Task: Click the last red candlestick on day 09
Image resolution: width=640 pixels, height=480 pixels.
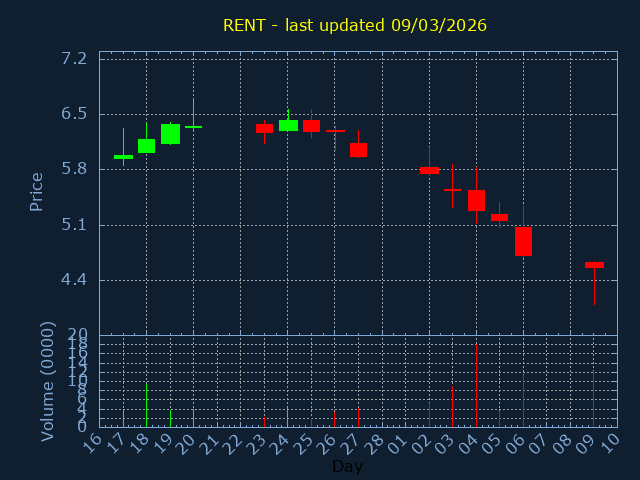Action: (x=594, y=265)
